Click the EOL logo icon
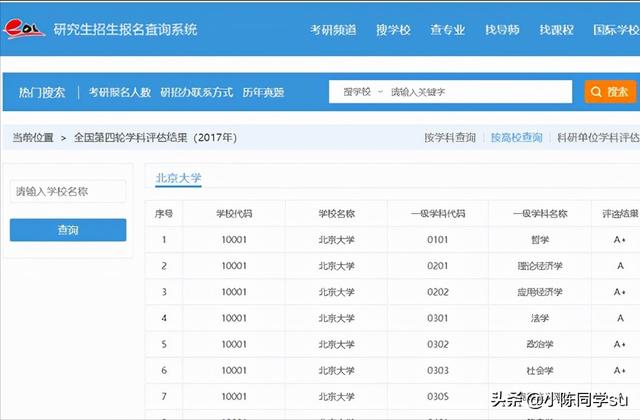Screen dimensions: 640x420 24,29
